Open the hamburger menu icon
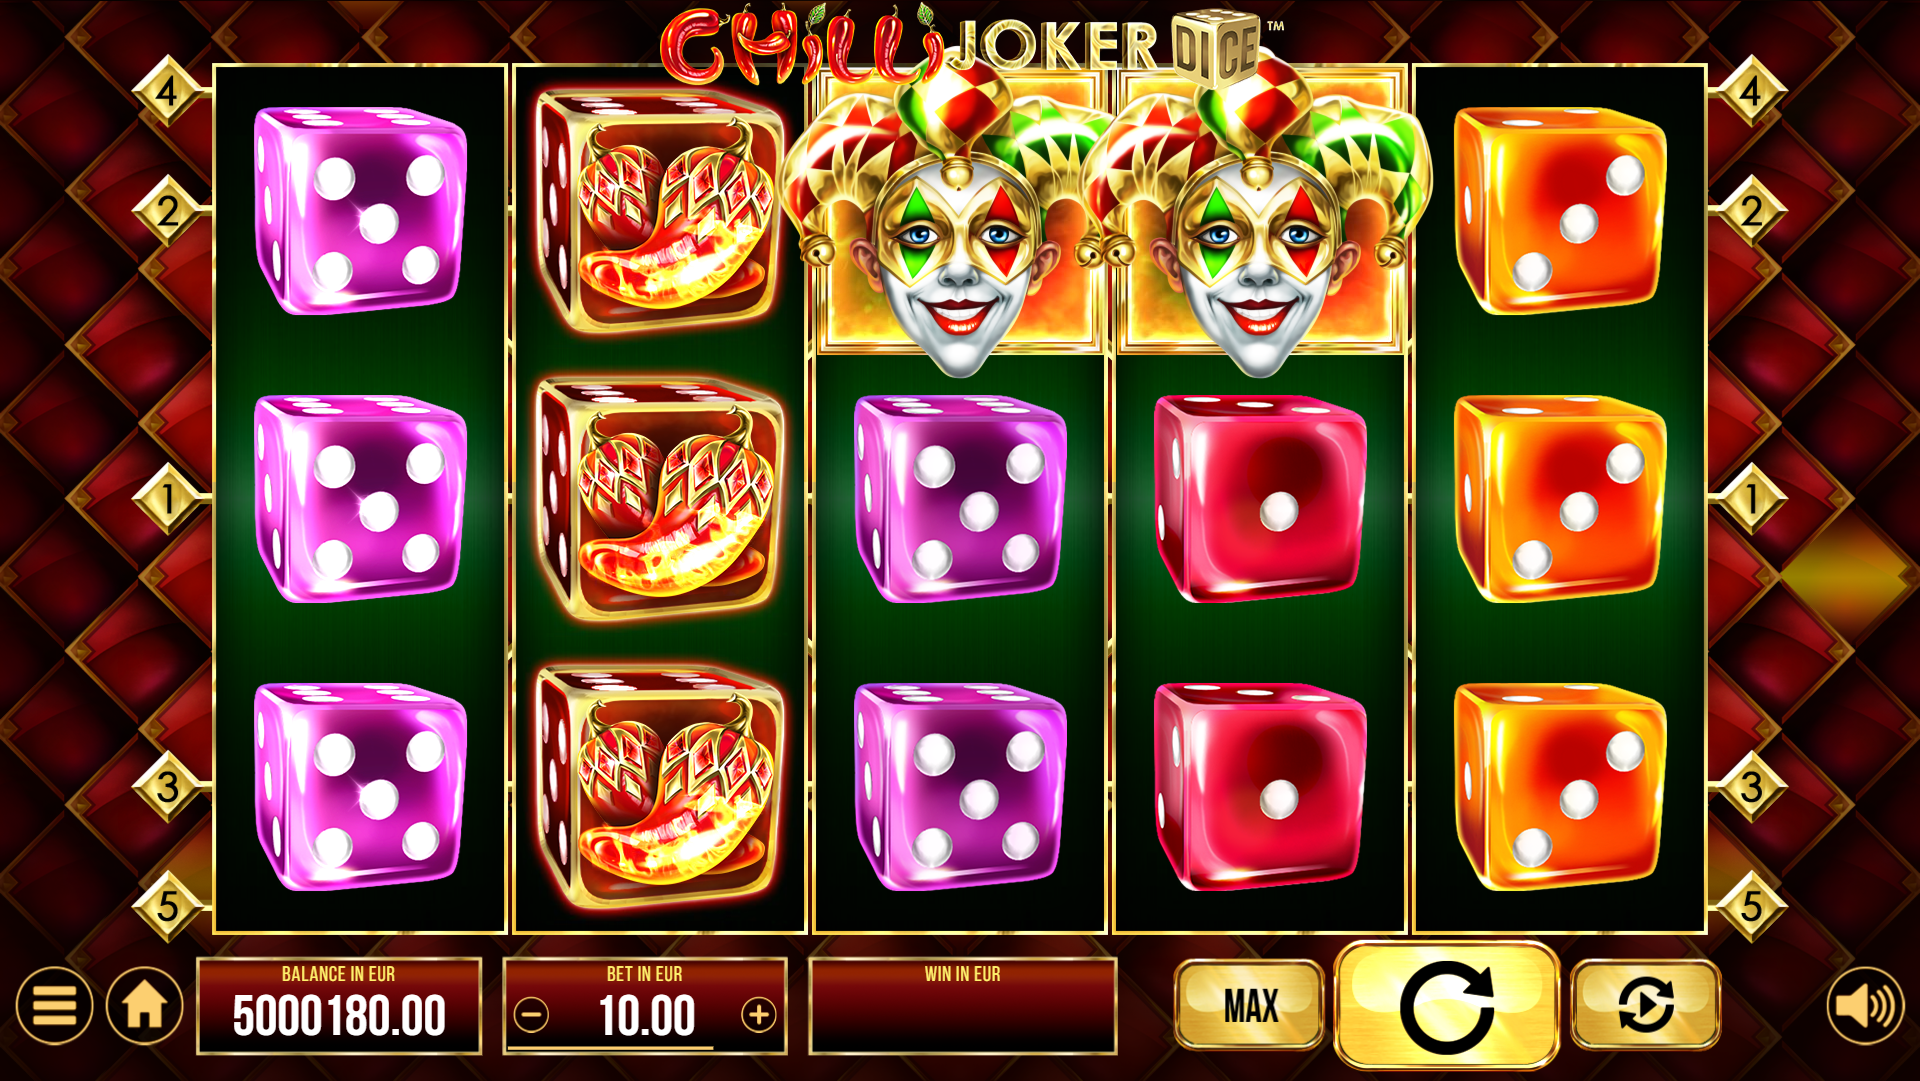 [54, 1005]
